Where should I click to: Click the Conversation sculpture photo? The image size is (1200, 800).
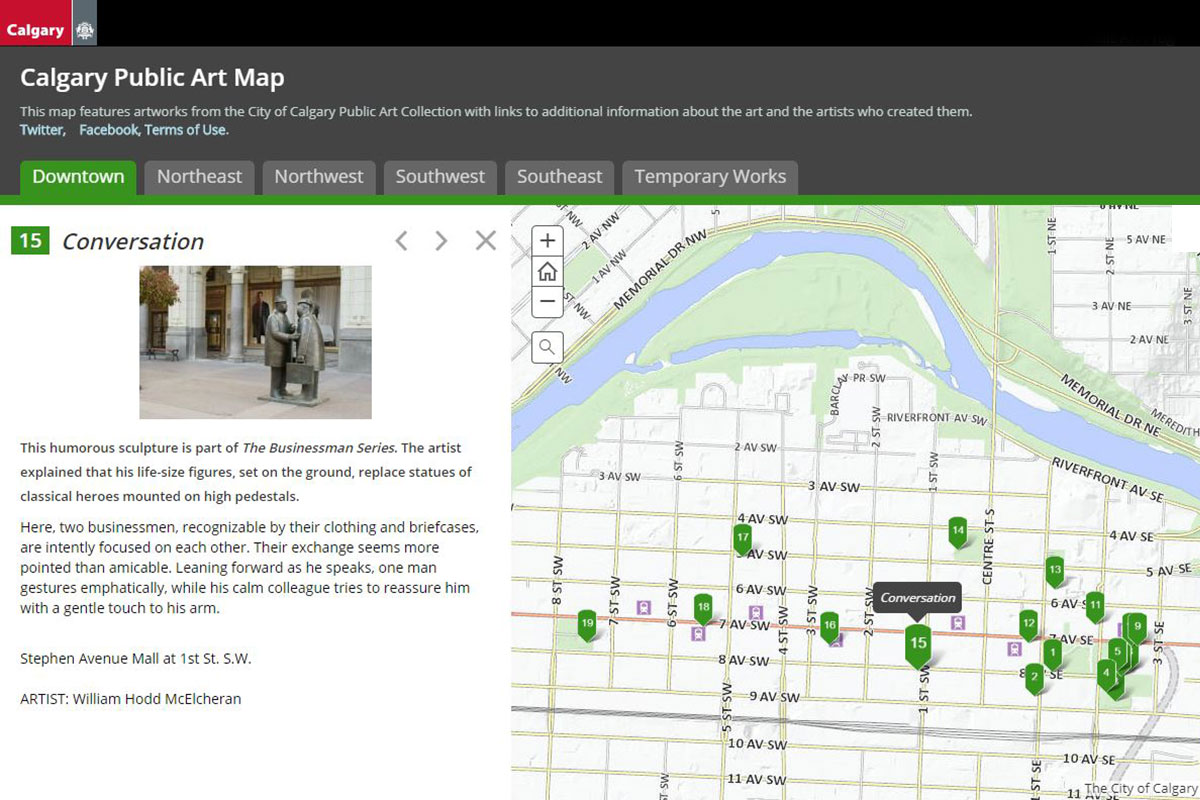pyautogui.click(x=255, y=342)
